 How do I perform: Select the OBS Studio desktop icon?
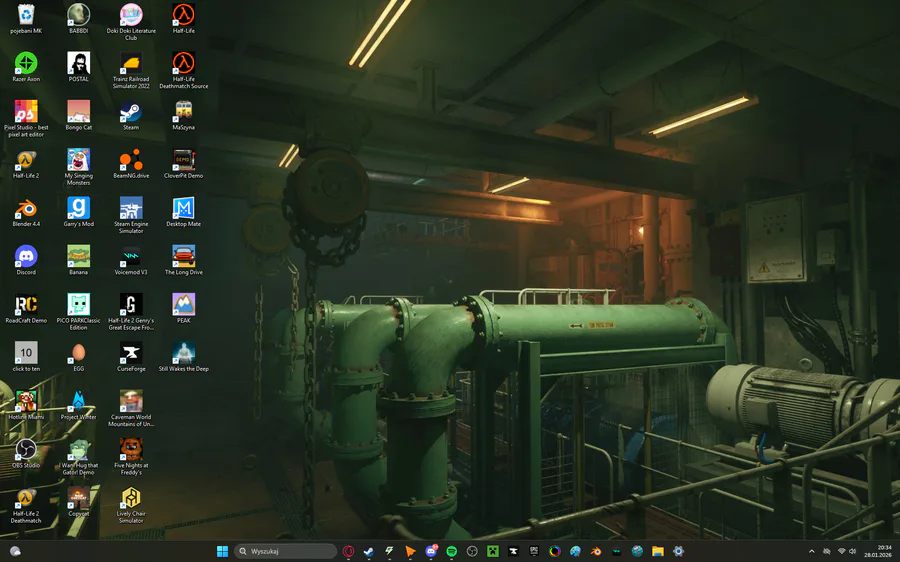[26, 453]
